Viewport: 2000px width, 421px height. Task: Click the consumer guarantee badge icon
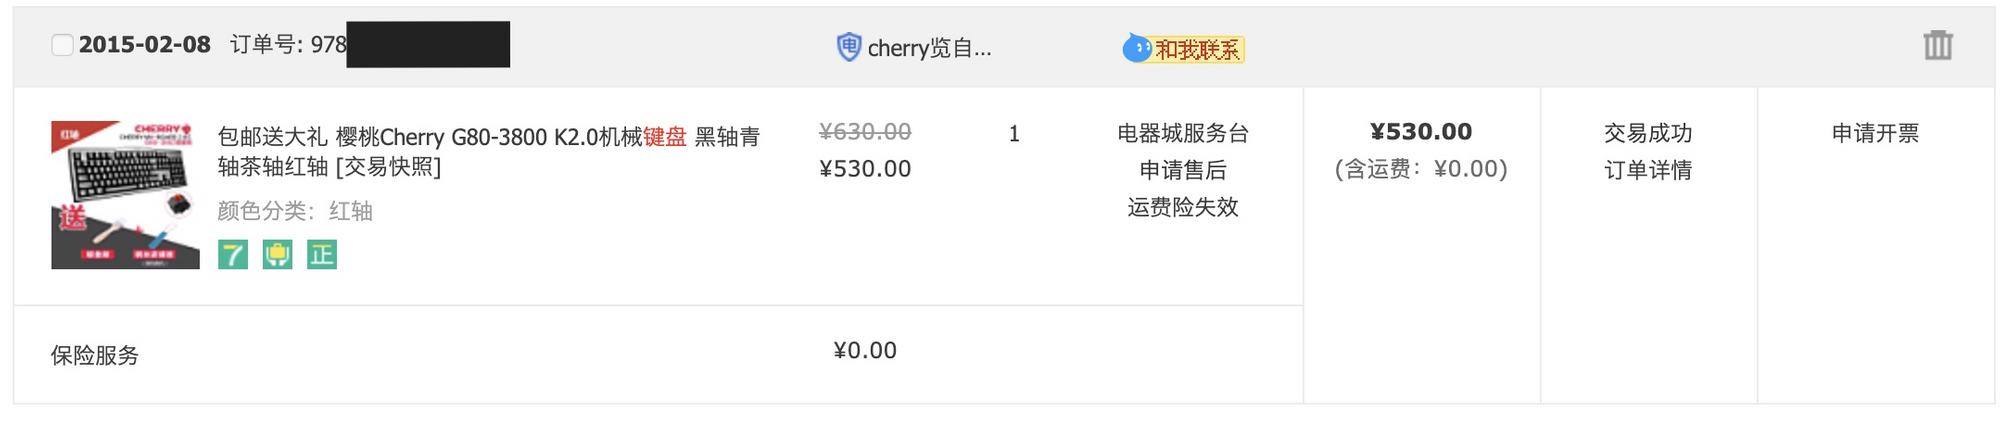[277, 255]
